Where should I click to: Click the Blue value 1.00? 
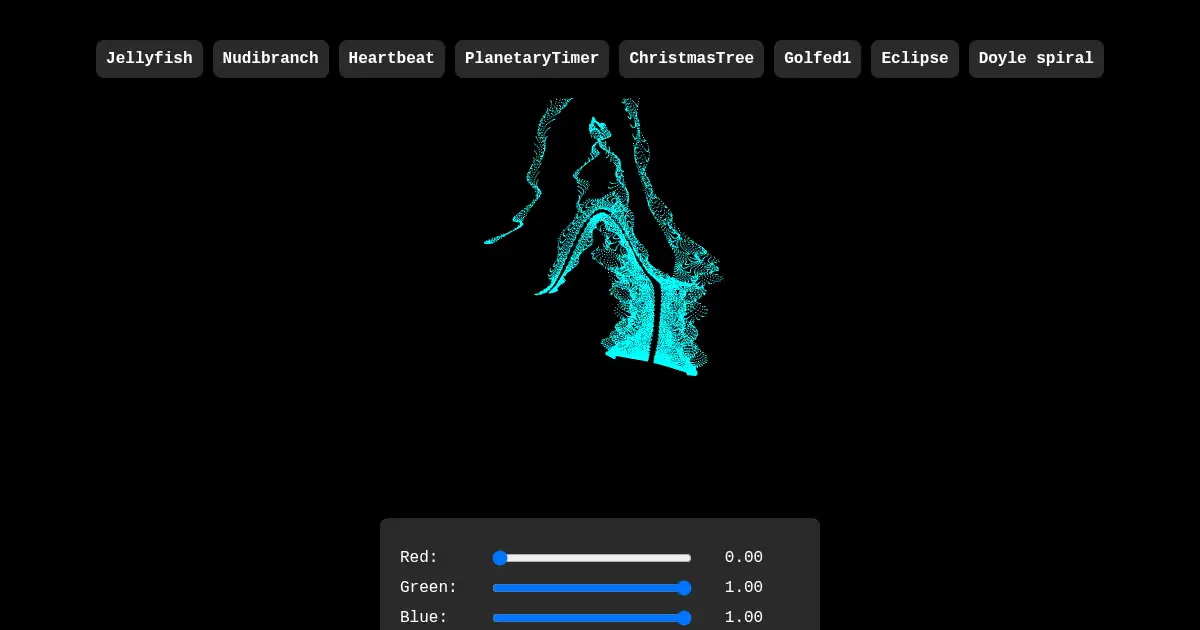click(744, 618)
